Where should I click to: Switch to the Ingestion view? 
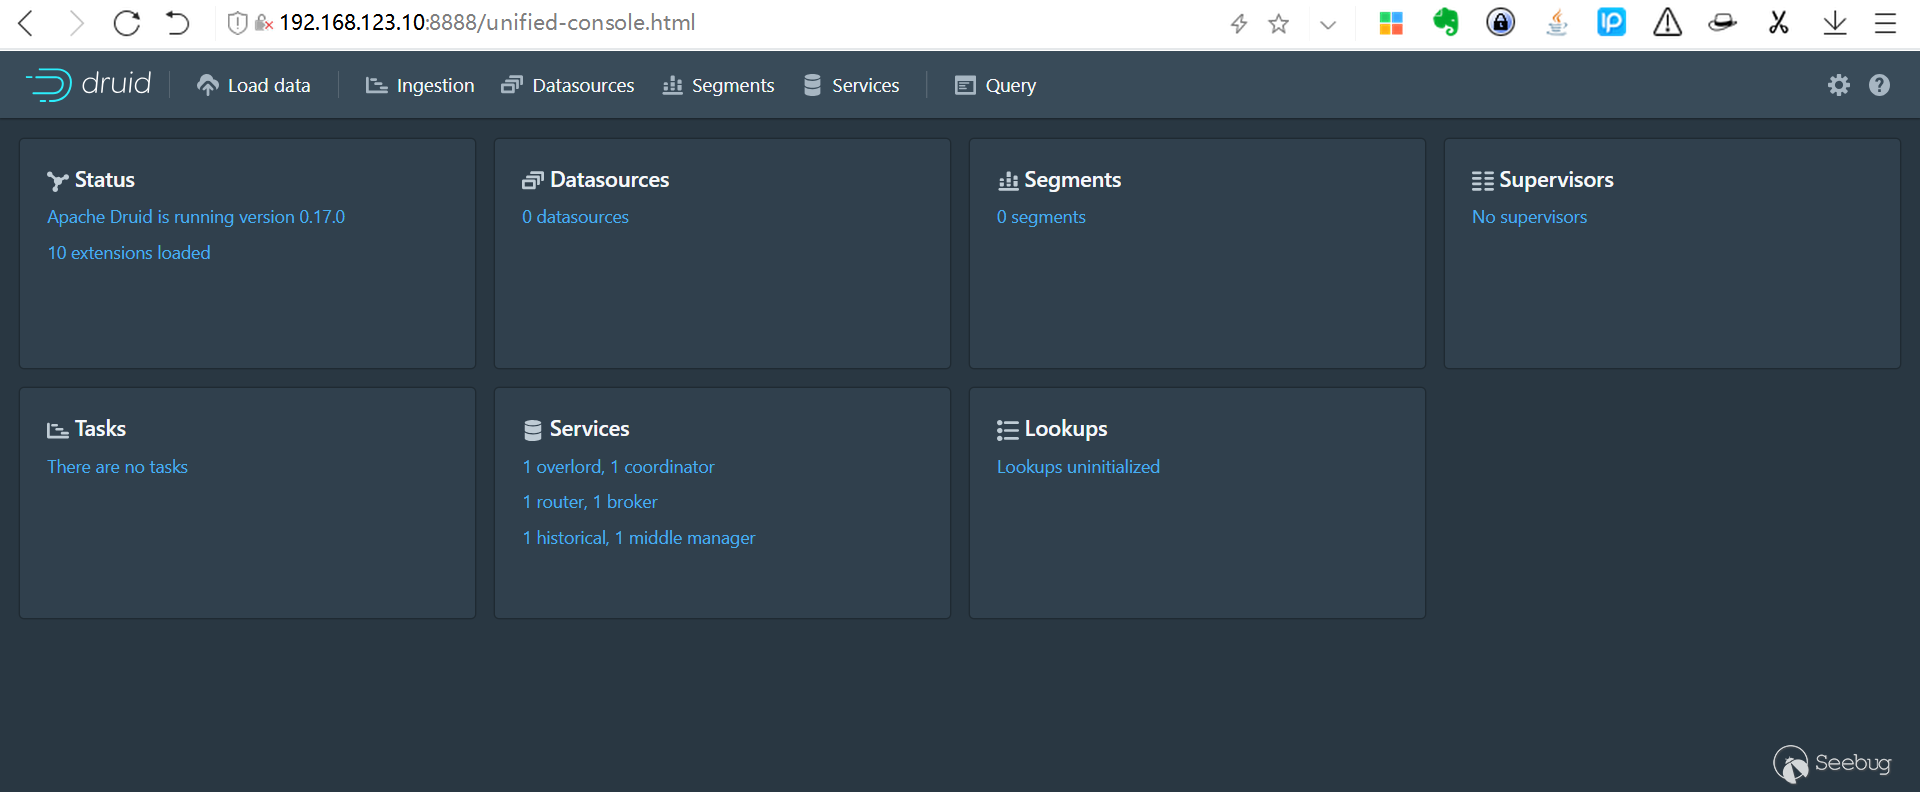tap(420, 85)
